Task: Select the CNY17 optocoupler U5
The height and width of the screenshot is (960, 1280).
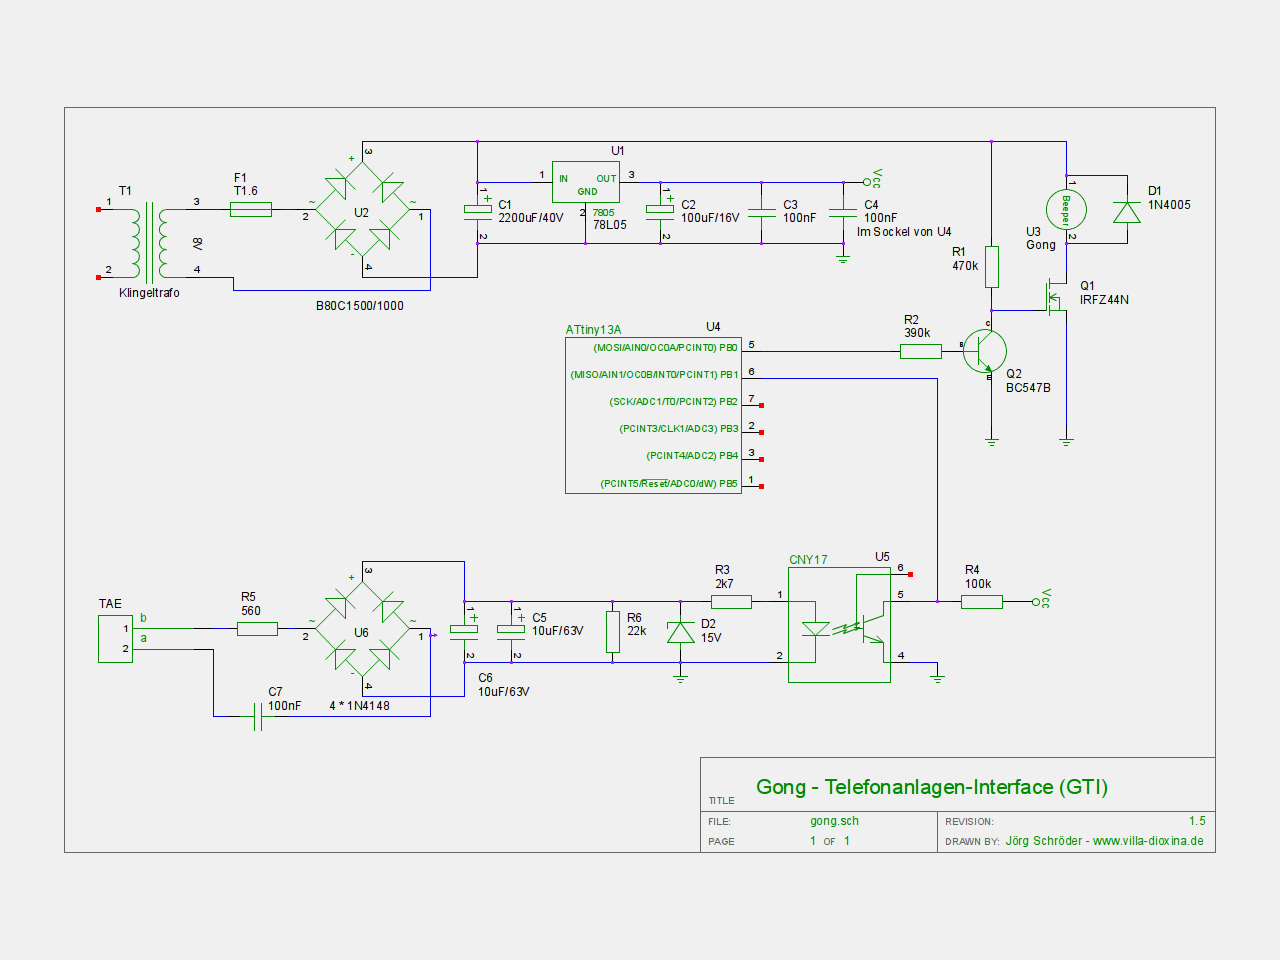Action: tap(839, 626)
